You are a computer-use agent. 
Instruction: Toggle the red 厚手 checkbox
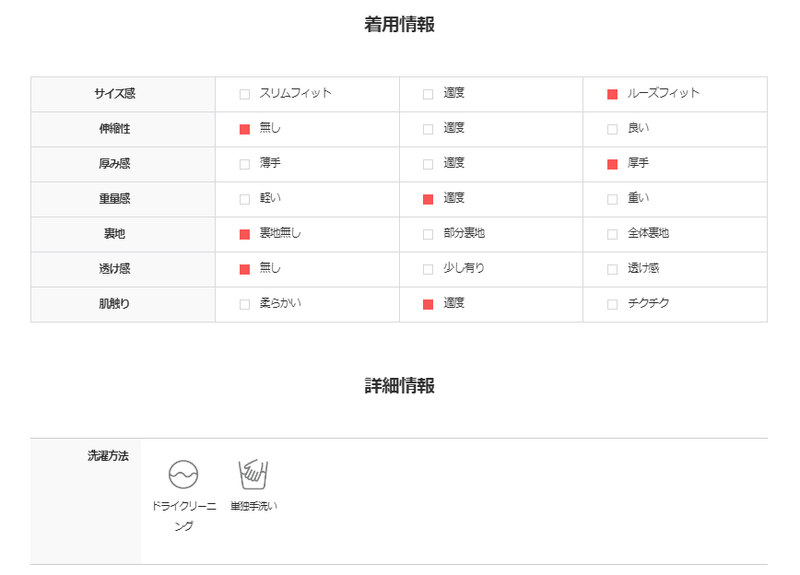612,164
